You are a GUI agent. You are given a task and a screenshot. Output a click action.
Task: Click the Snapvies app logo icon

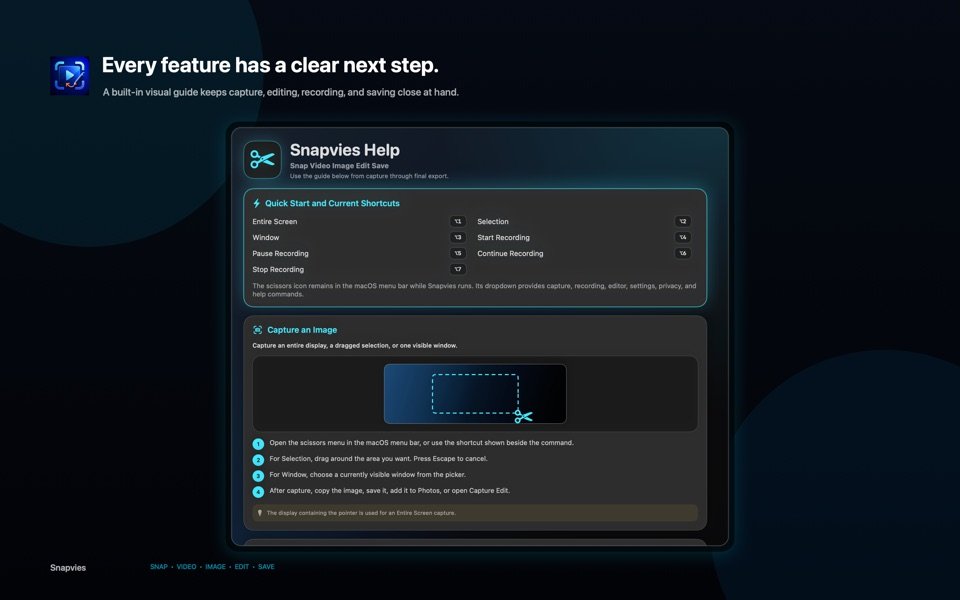point(70,76)
